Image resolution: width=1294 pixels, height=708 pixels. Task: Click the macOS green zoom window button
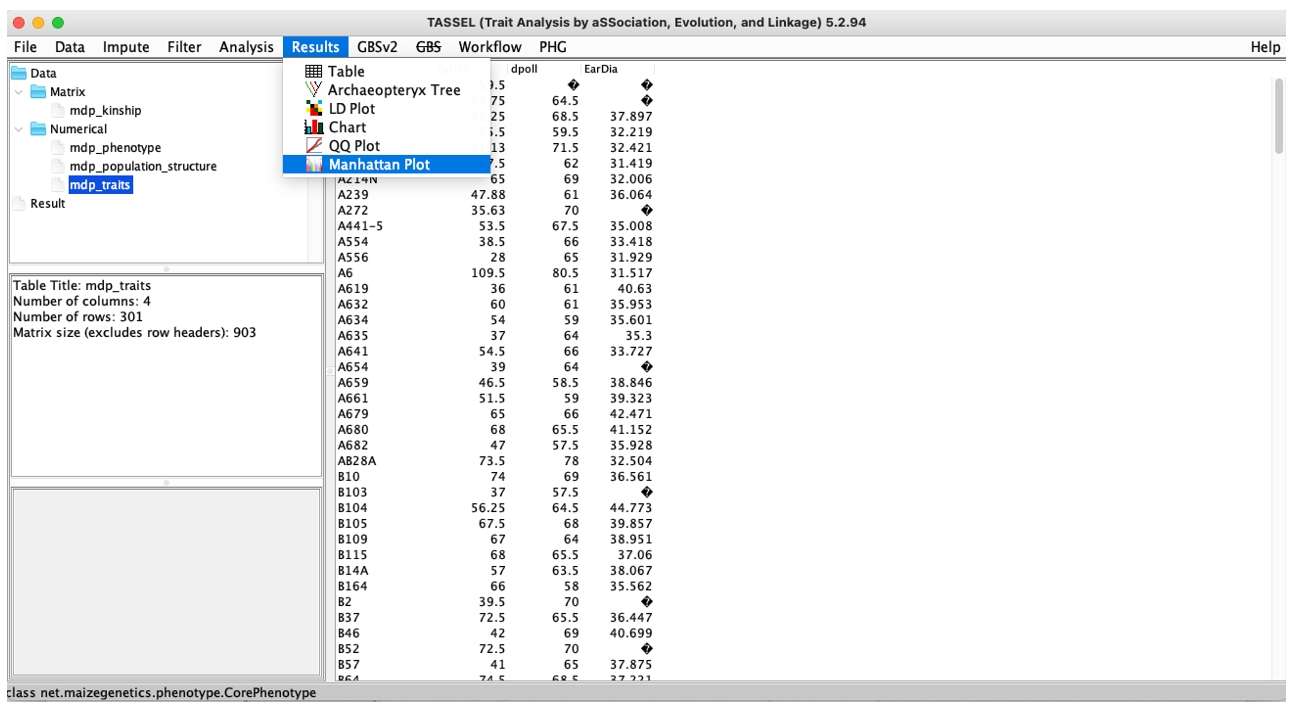(x=58, y=22)
